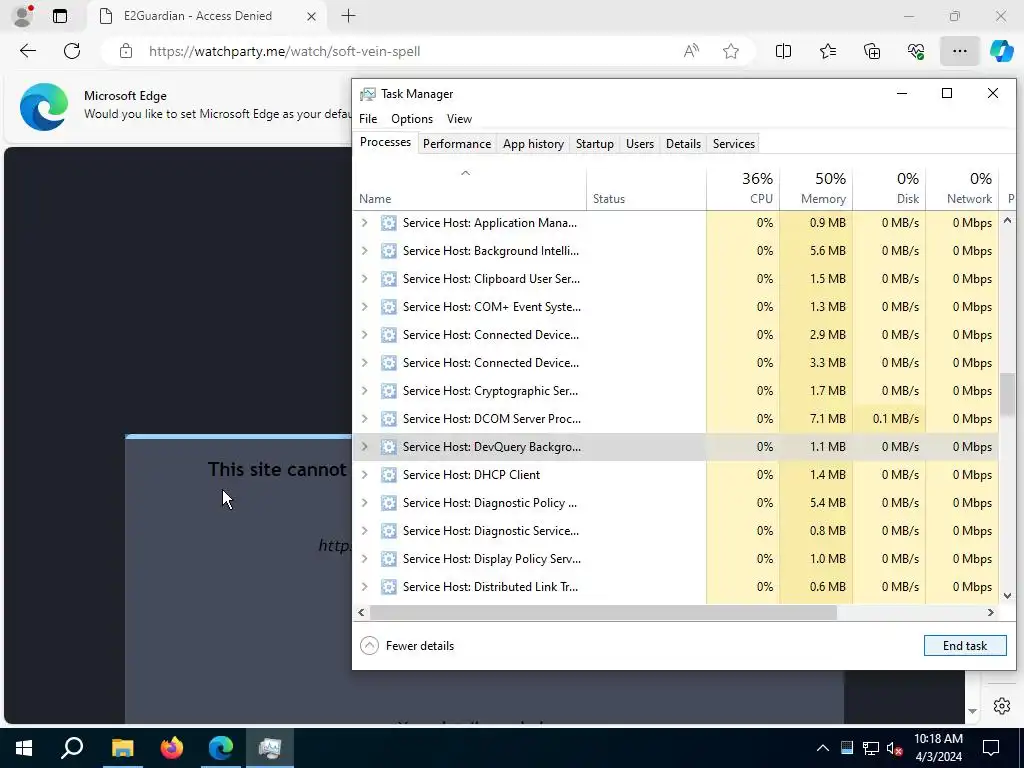Expand Service Host: Diagnostic Policy row
Screen dimensions: 1024x768
pos(364,503)
